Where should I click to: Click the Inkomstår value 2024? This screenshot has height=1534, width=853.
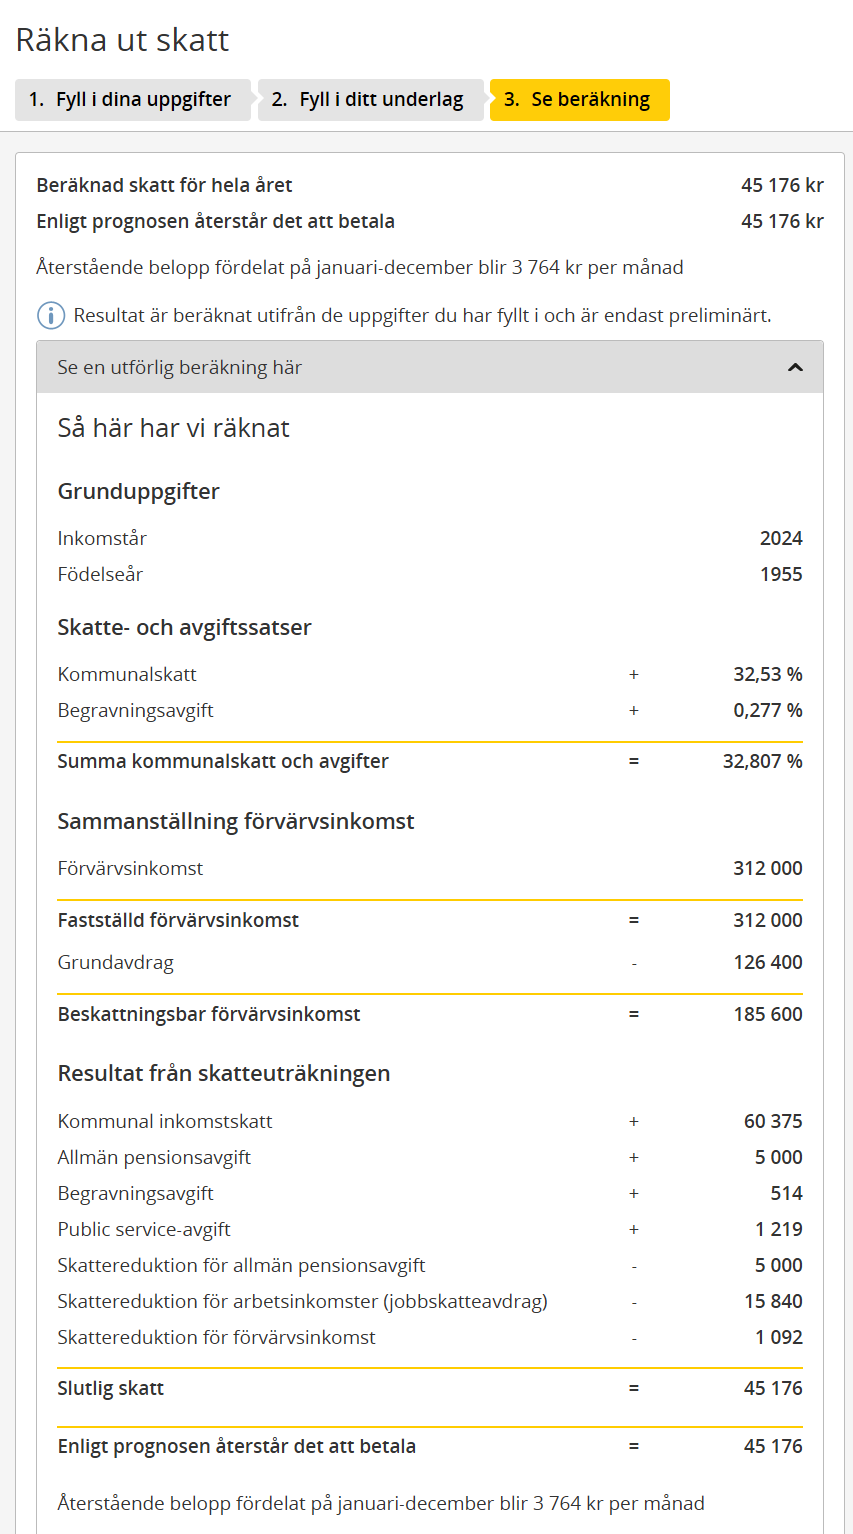(x=781, y=538)
